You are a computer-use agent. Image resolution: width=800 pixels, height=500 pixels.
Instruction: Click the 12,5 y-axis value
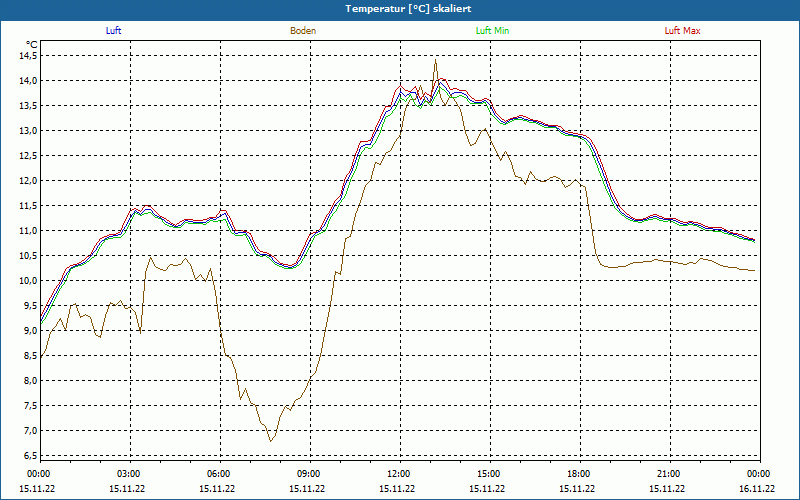tap(28, 156)
